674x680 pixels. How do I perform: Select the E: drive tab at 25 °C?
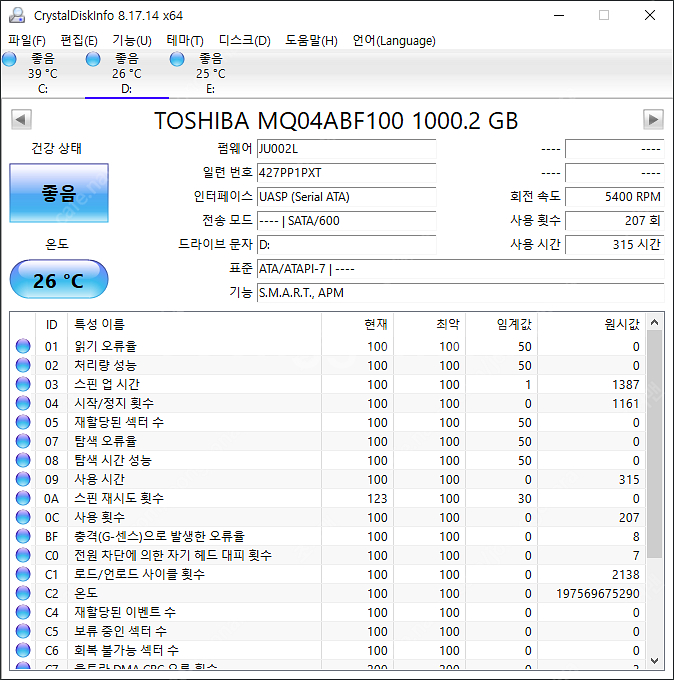click(210, 74)
